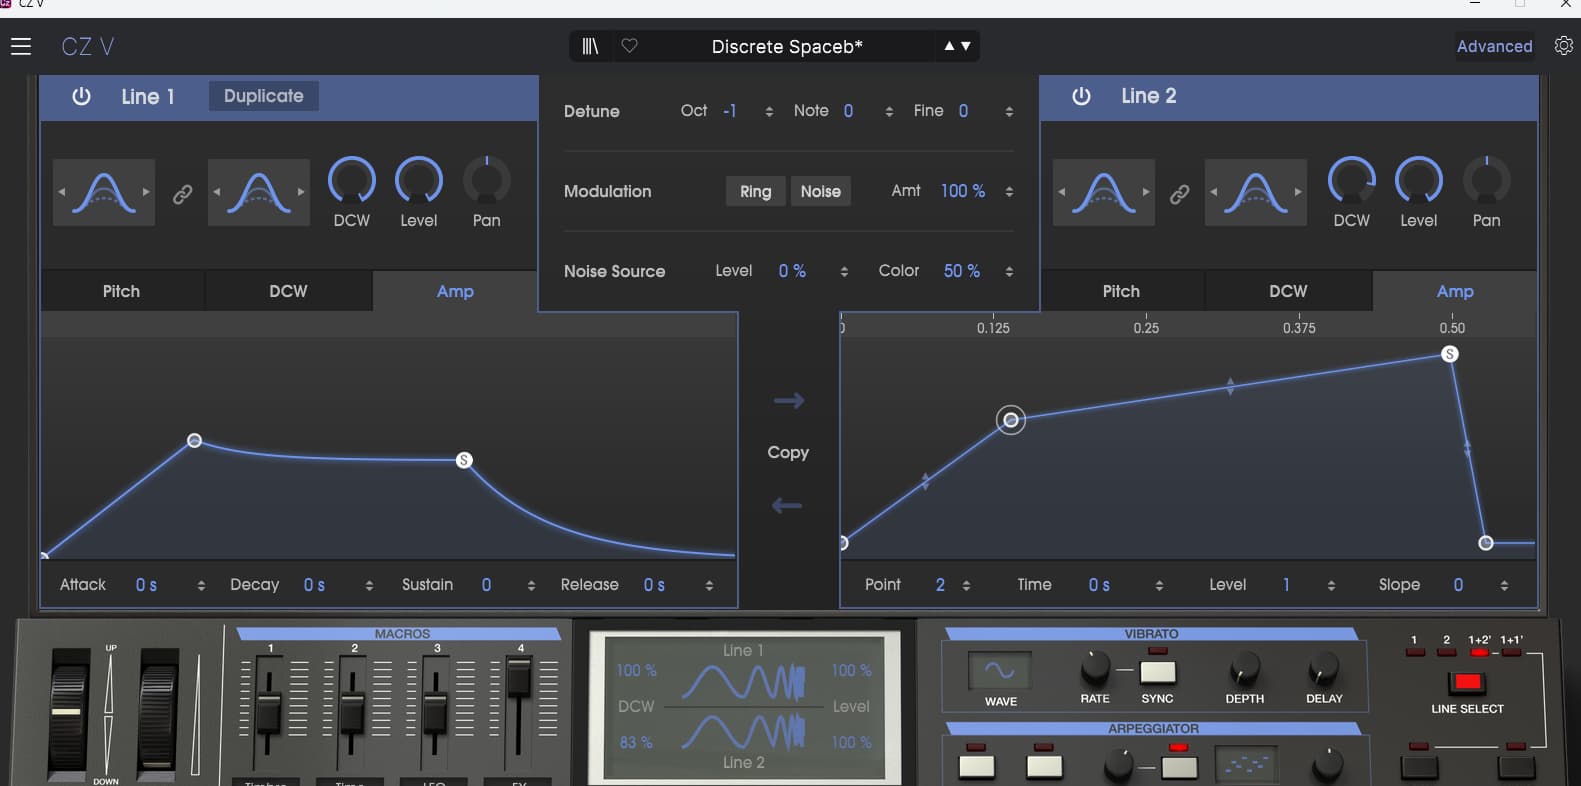Click the Vibrato DEPTH knob

click(1245, 667)
